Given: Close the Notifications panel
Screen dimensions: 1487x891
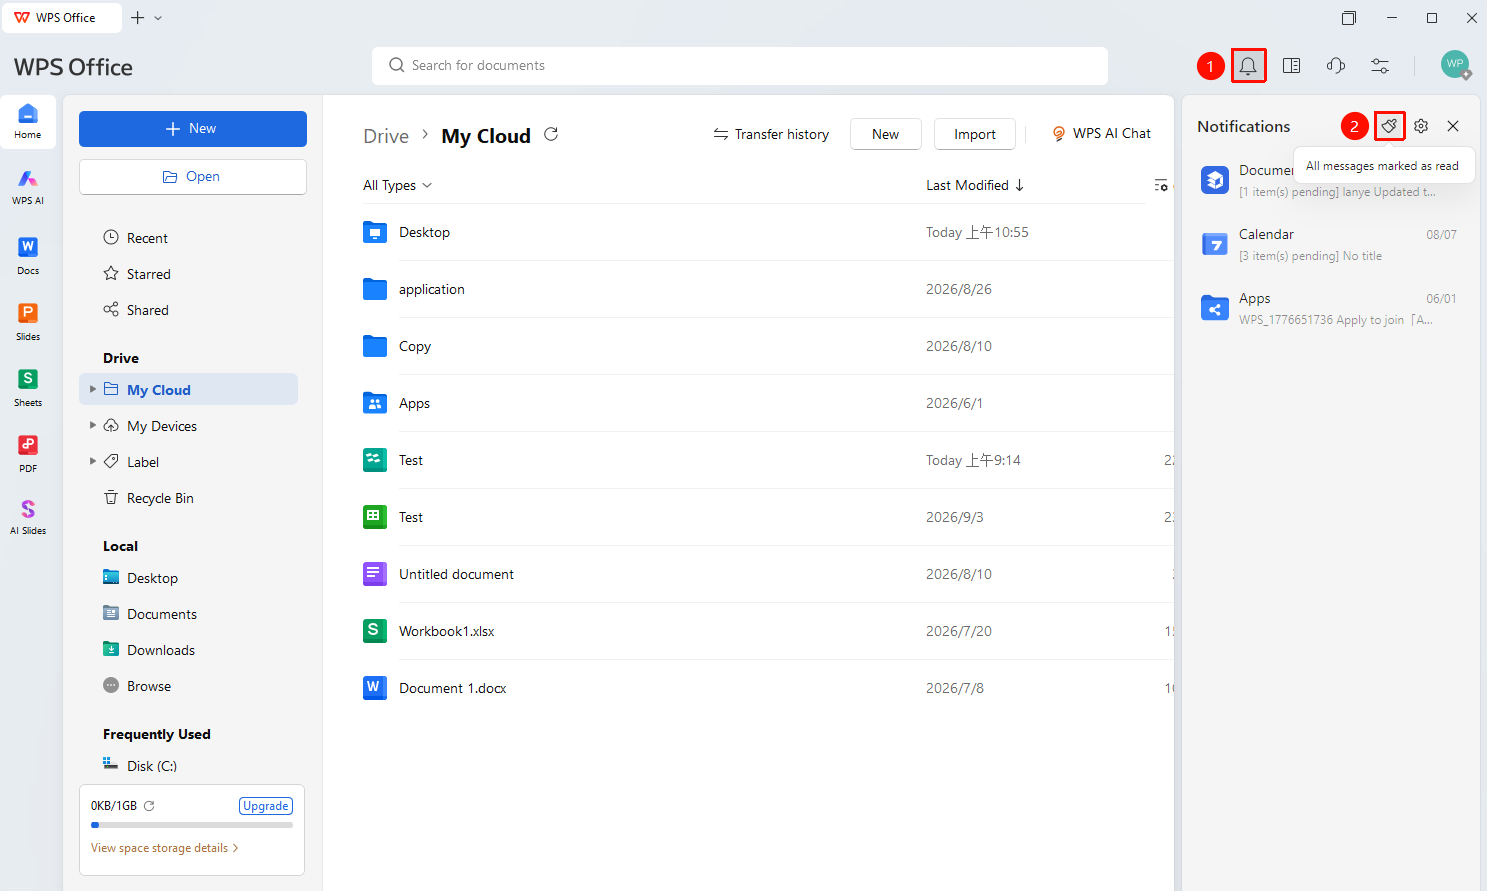Looking at the screenshot, I should point(1453,126).
